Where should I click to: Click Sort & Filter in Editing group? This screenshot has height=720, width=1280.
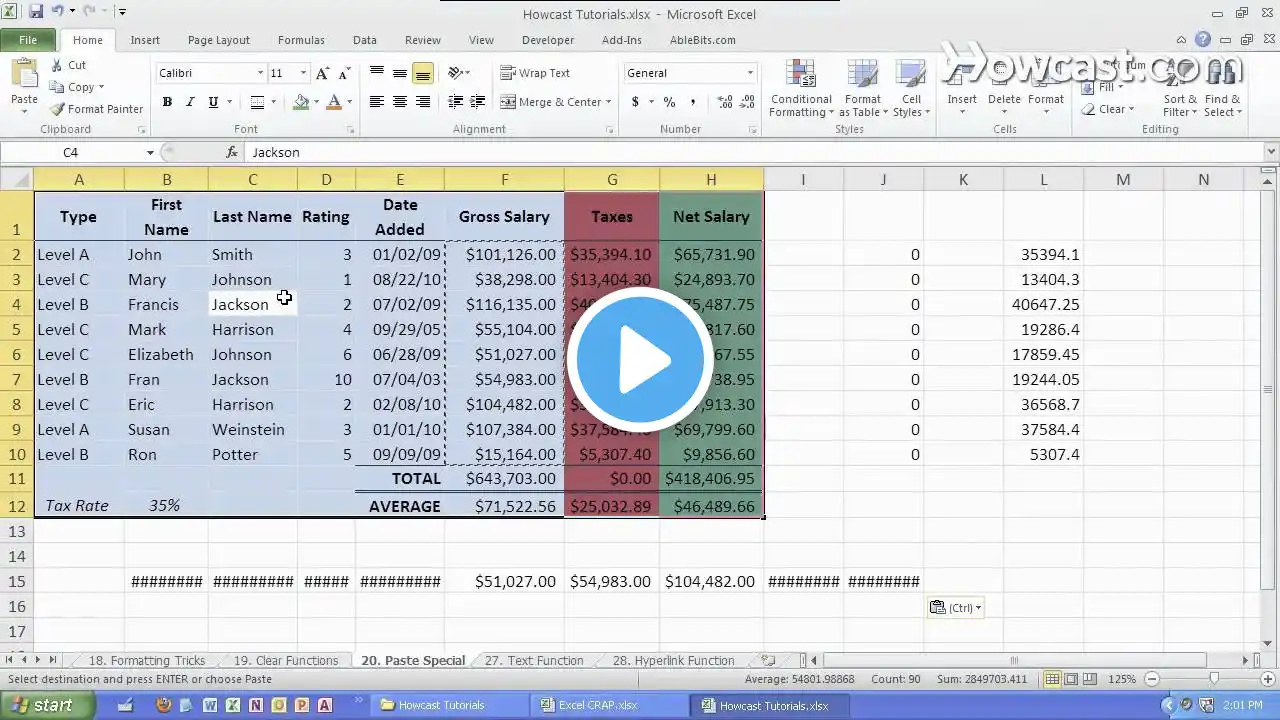tap(1180, 89)
